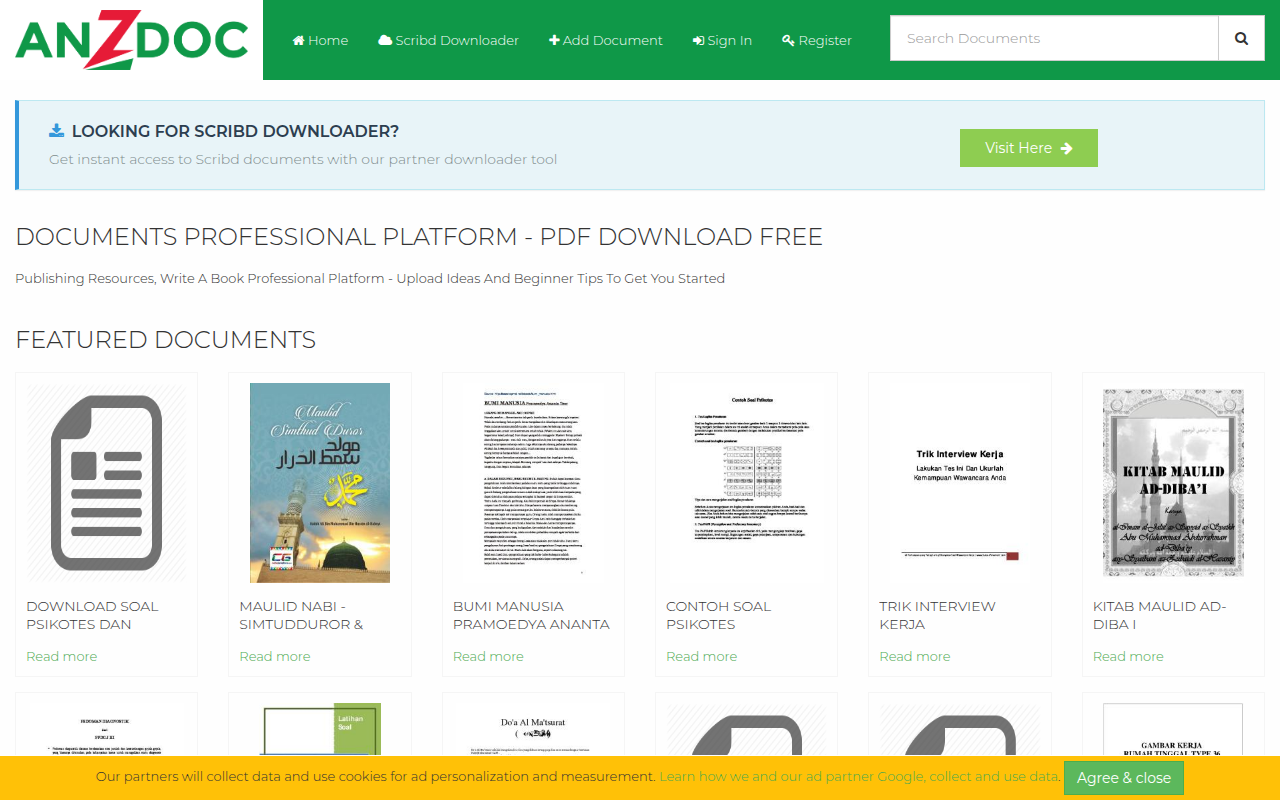This screenshot has width=1280, height=800.
Task: Open the Home menu item
Action: 320,40
